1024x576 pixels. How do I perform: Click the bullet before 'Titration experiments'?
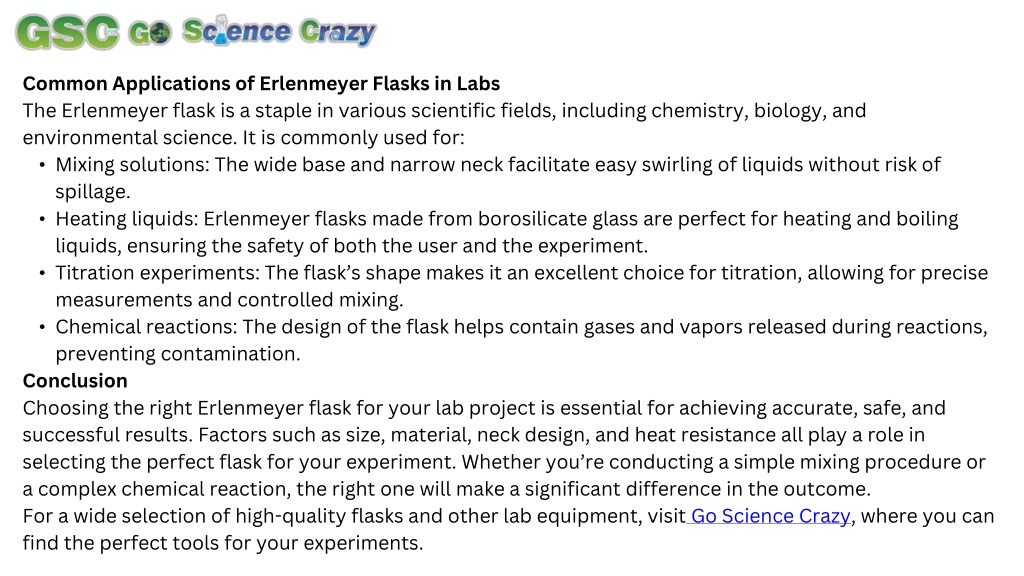(42, 273)
